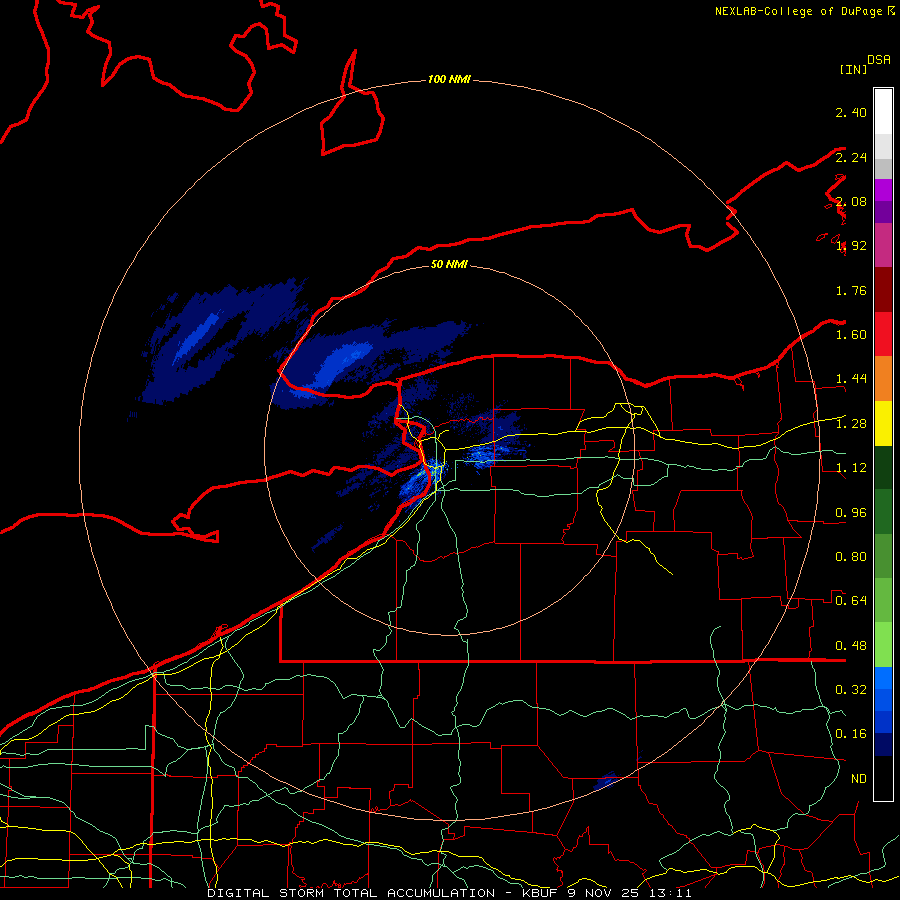
Task: Click the [IN] units label
Action: 853,69
